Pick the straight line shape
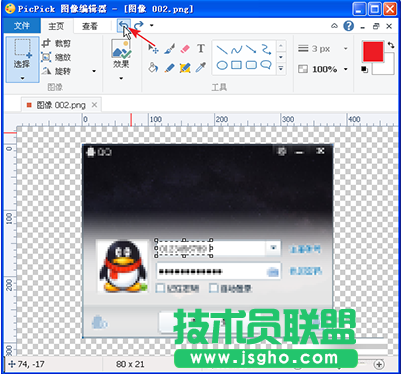 tap(222, 50)
